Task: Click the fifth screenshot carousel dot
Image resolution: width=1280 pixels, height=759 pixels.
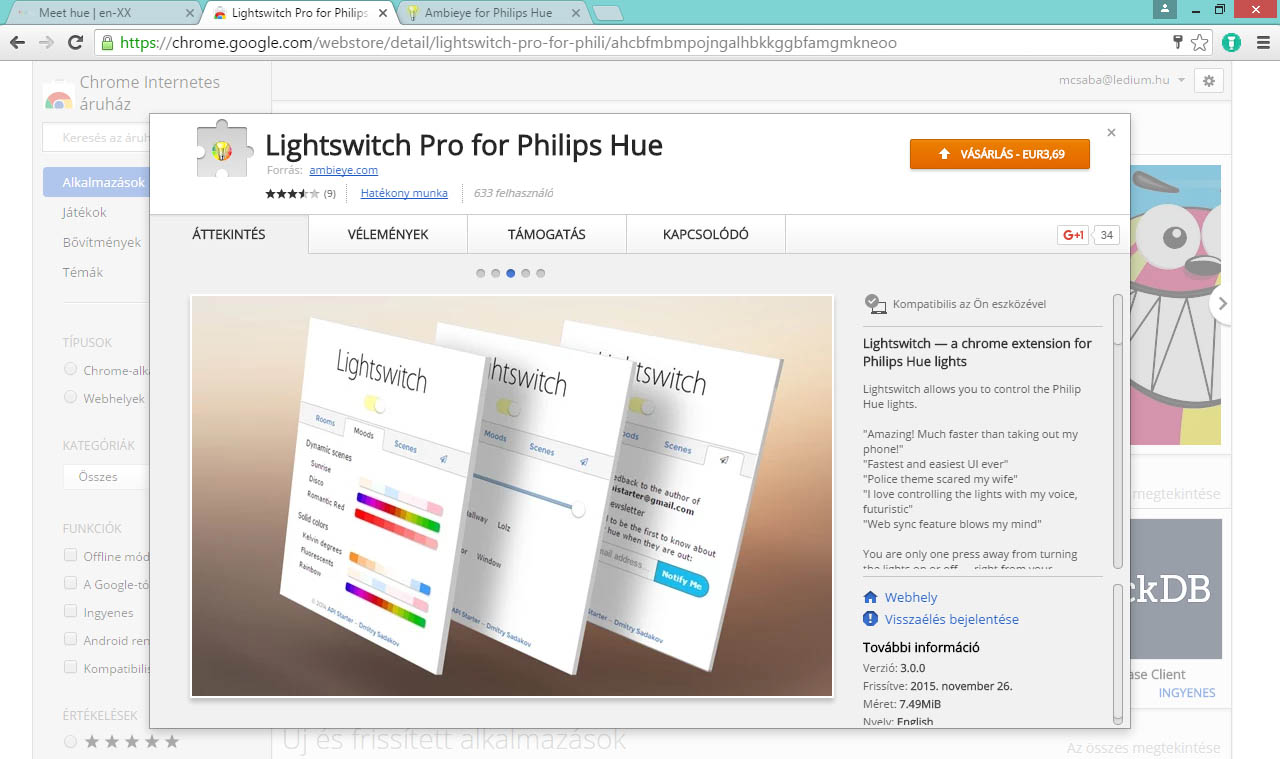Action: 541,273
